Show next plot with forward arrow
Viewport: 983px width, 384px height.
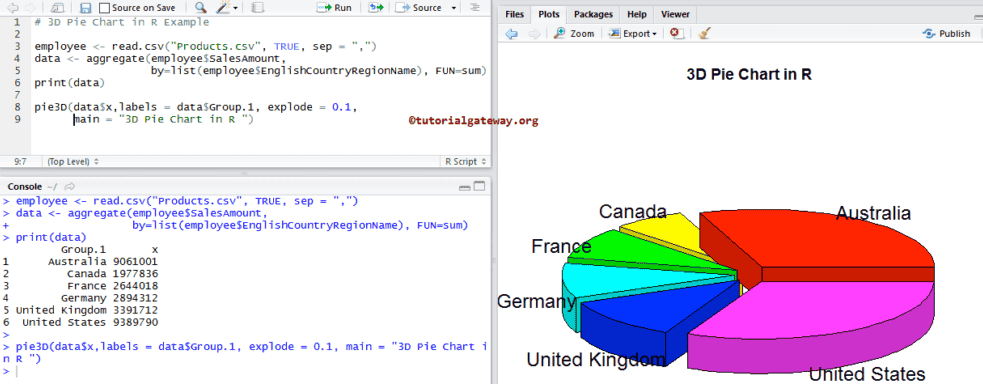pos(534,34)
